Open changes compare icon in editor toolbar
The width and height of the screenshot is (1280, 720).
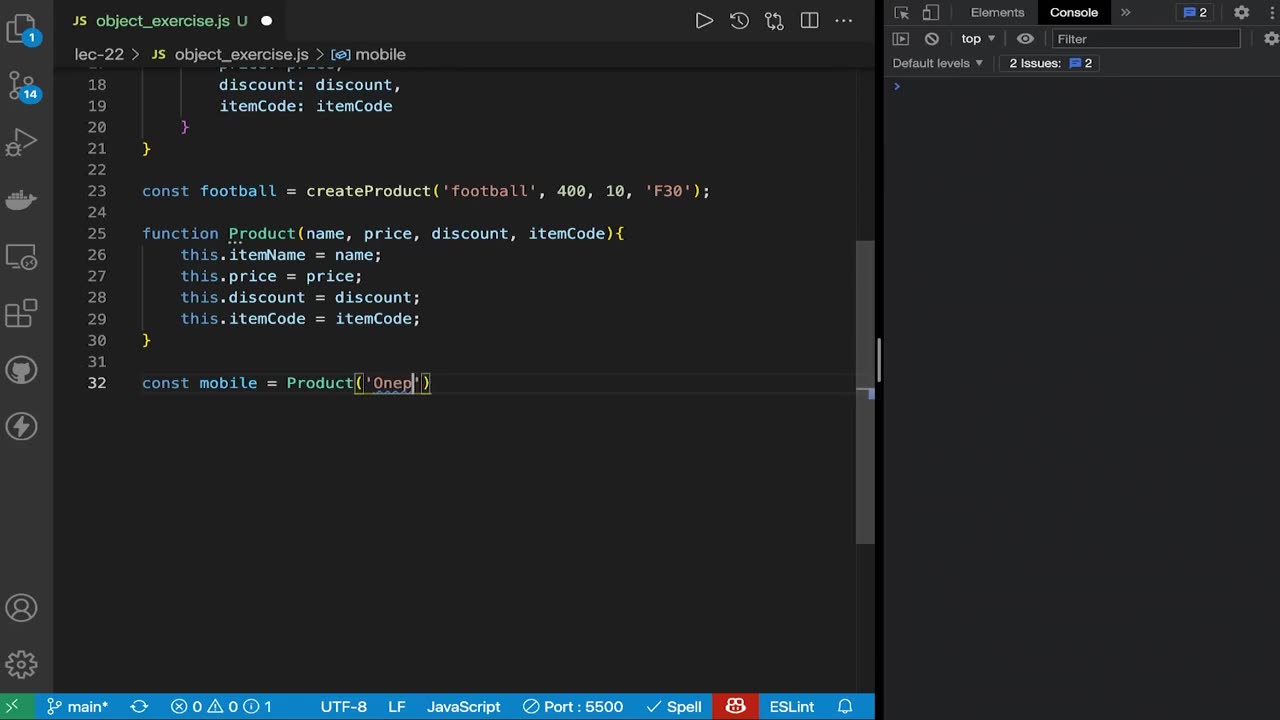(x=774, y=20)
